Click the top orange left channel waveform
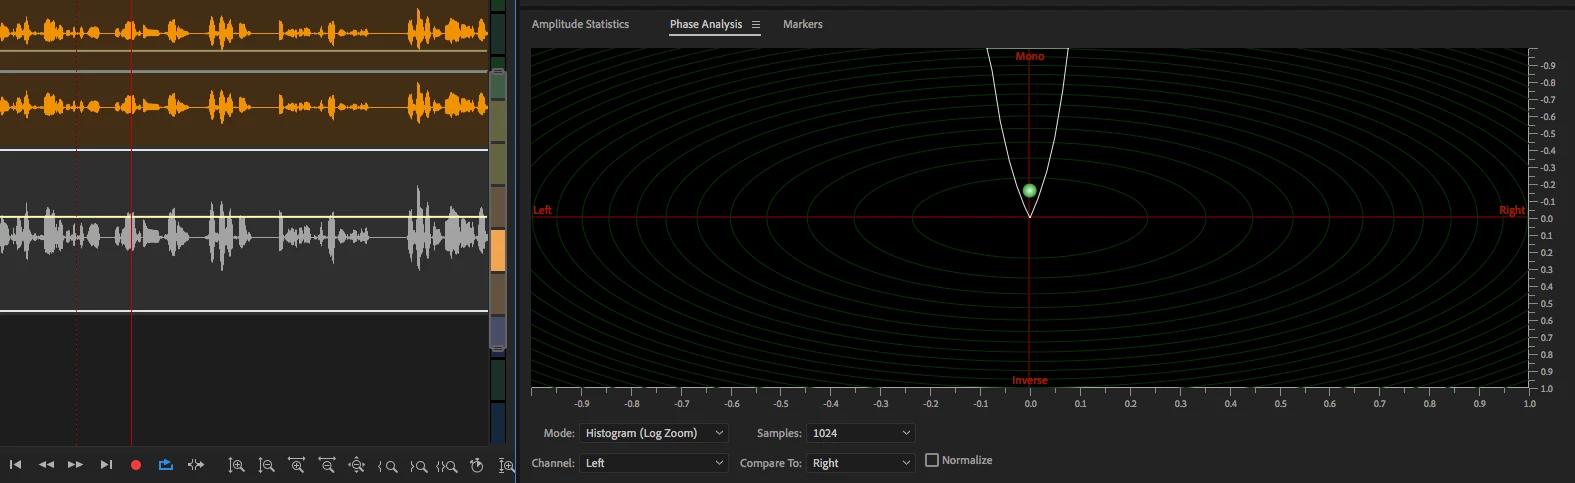 click(244, 32)
